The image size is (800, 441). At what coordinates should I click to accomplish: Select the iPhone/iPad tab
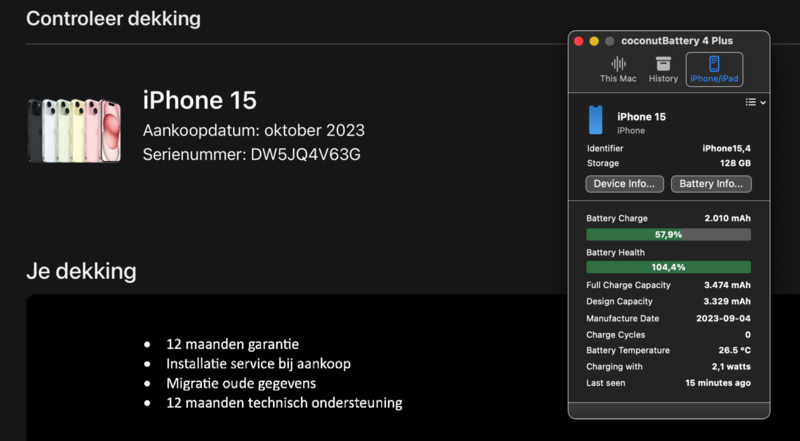click(714, 69)
